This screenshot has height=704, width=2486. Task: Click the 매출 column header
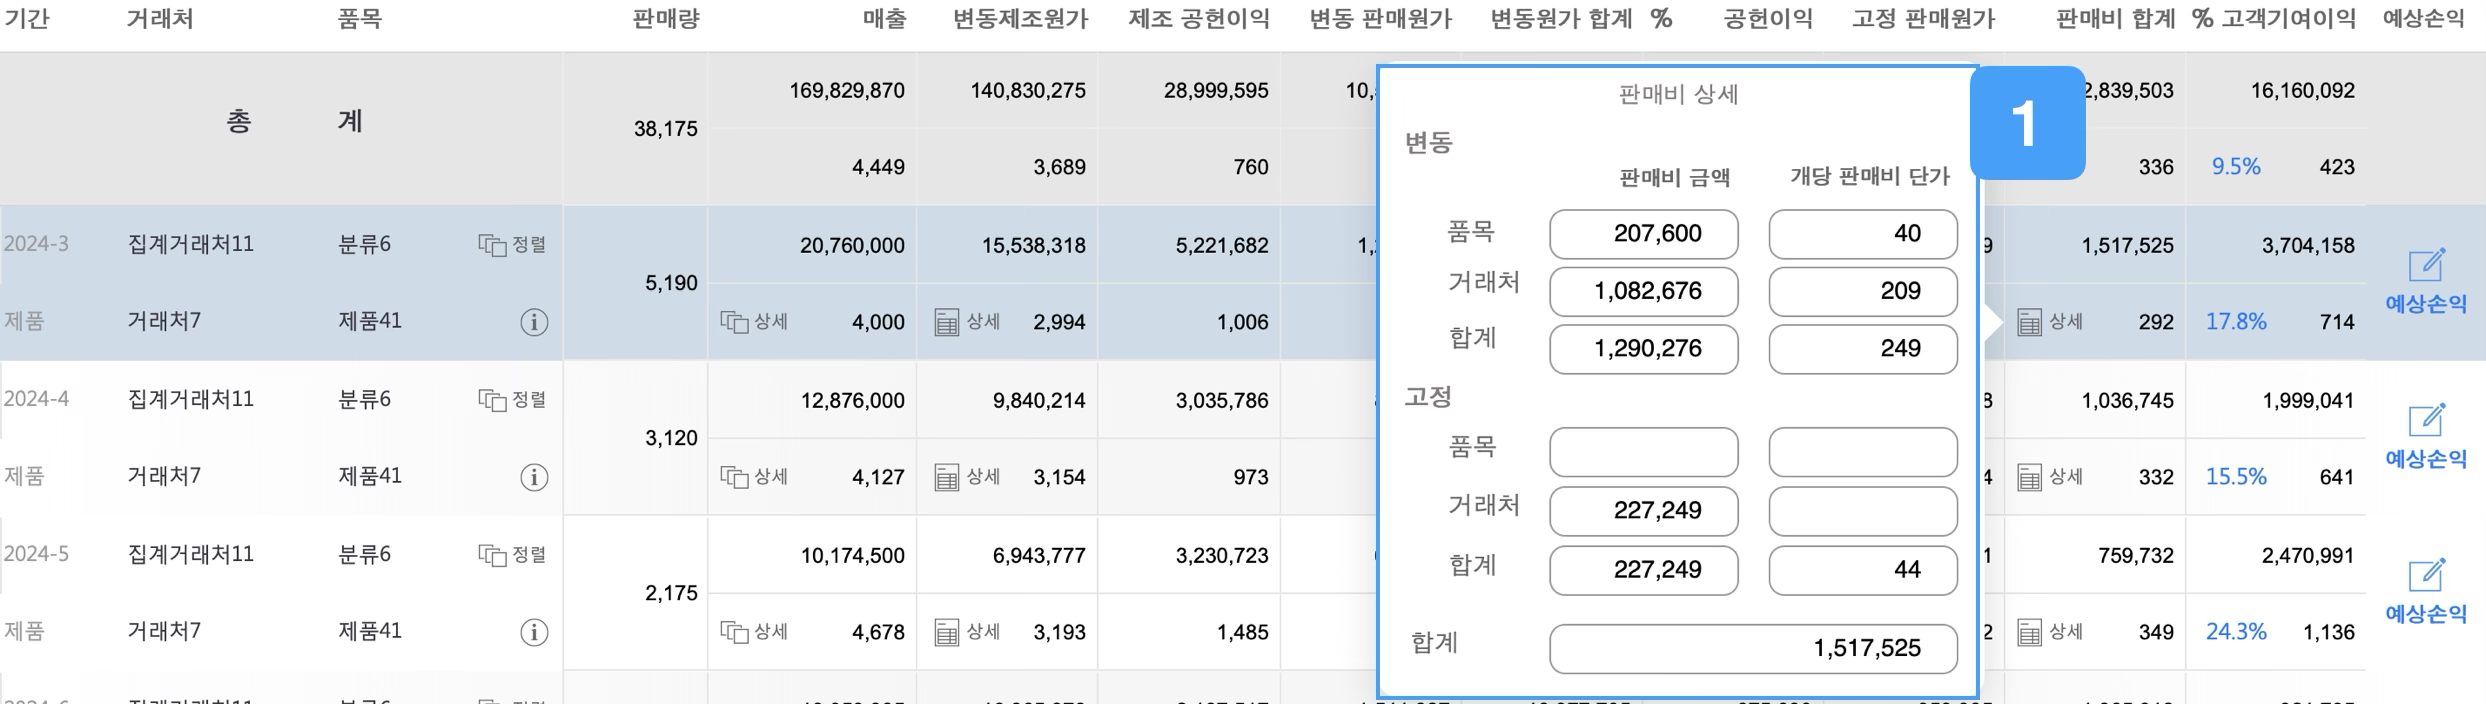[x=884, y=19]
